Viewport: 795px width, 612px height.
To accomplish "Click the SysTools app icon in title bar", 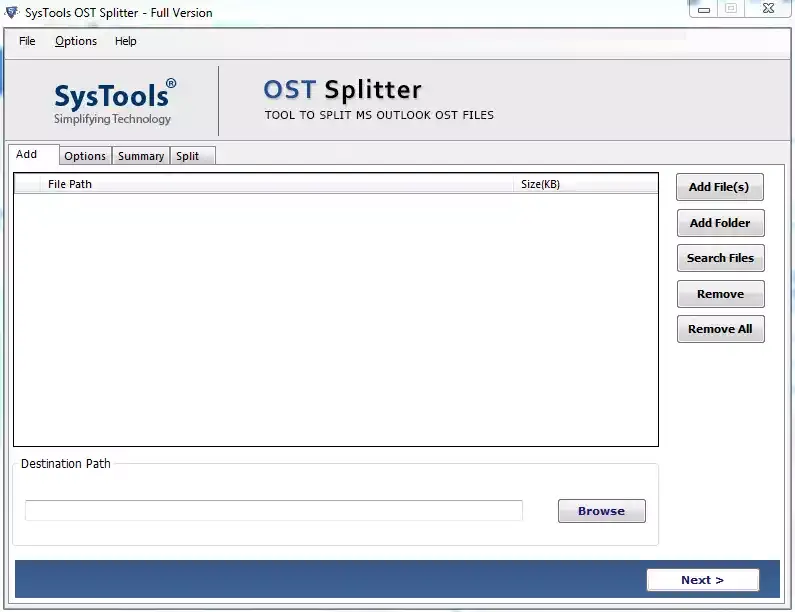I will click(x=11, y=12).
